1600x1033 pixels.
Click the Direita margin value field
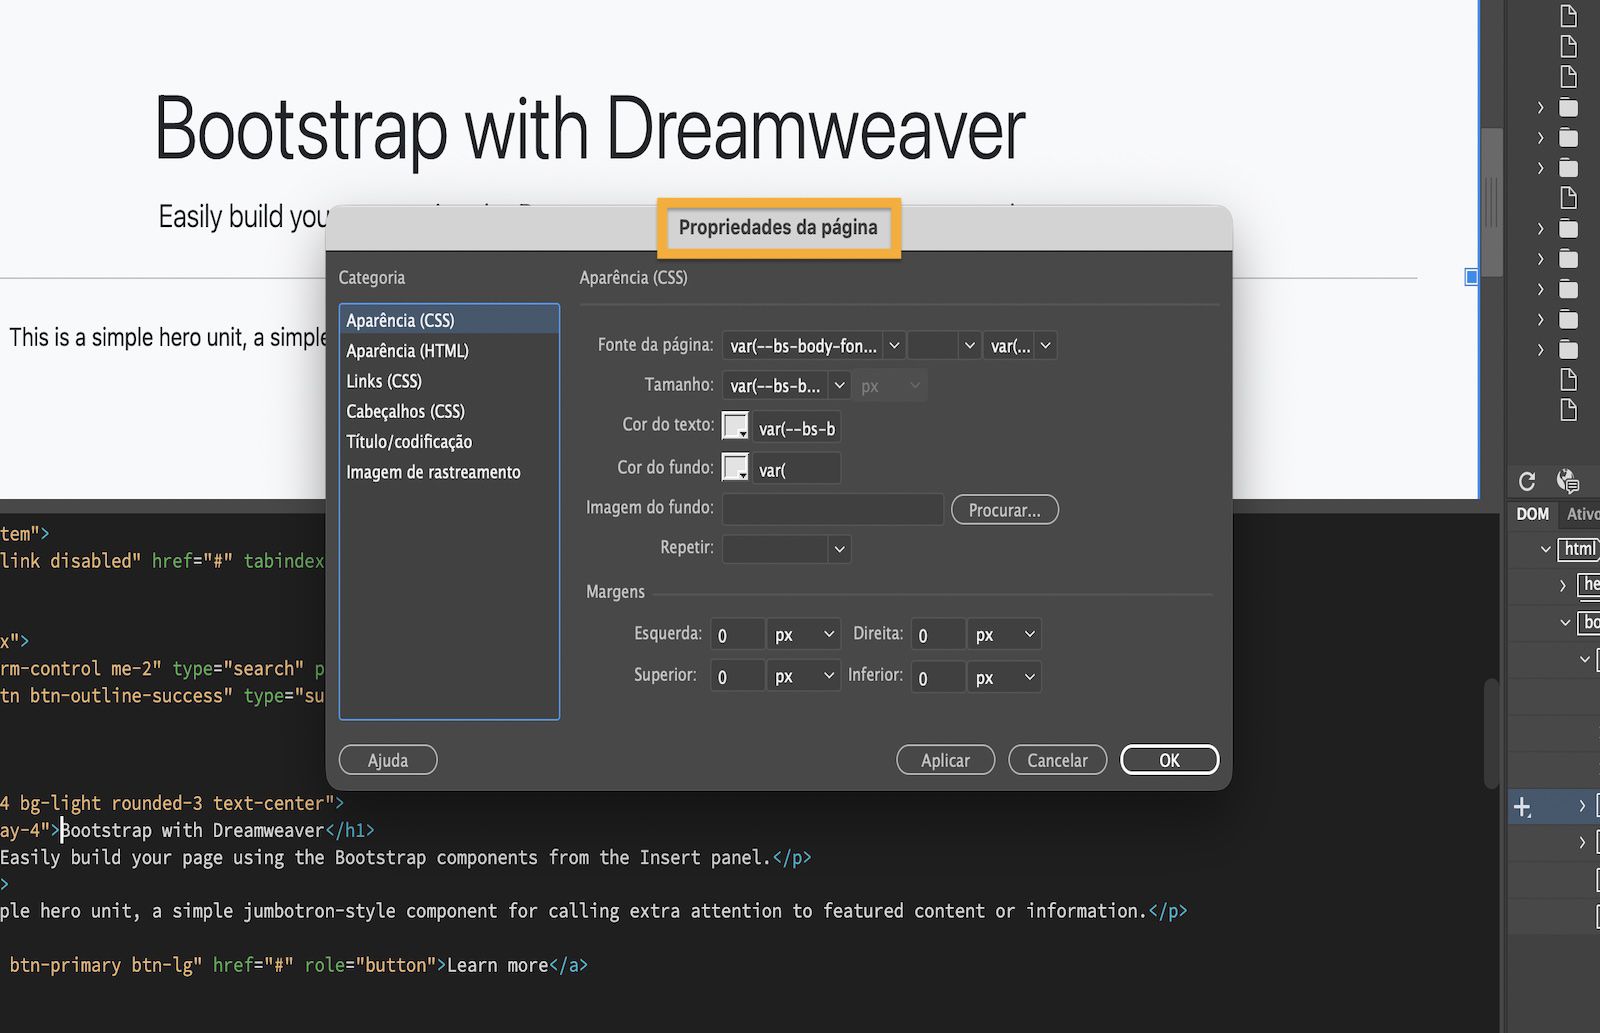click(938, 635)
